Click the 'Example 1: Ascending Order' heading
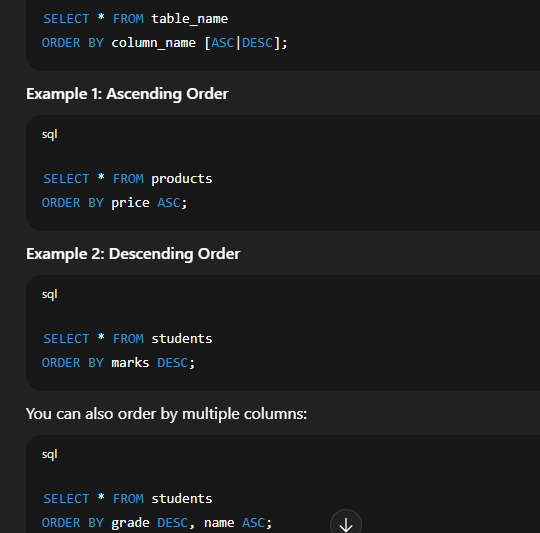This screenshot has height=533, width=540. [127, 94]
